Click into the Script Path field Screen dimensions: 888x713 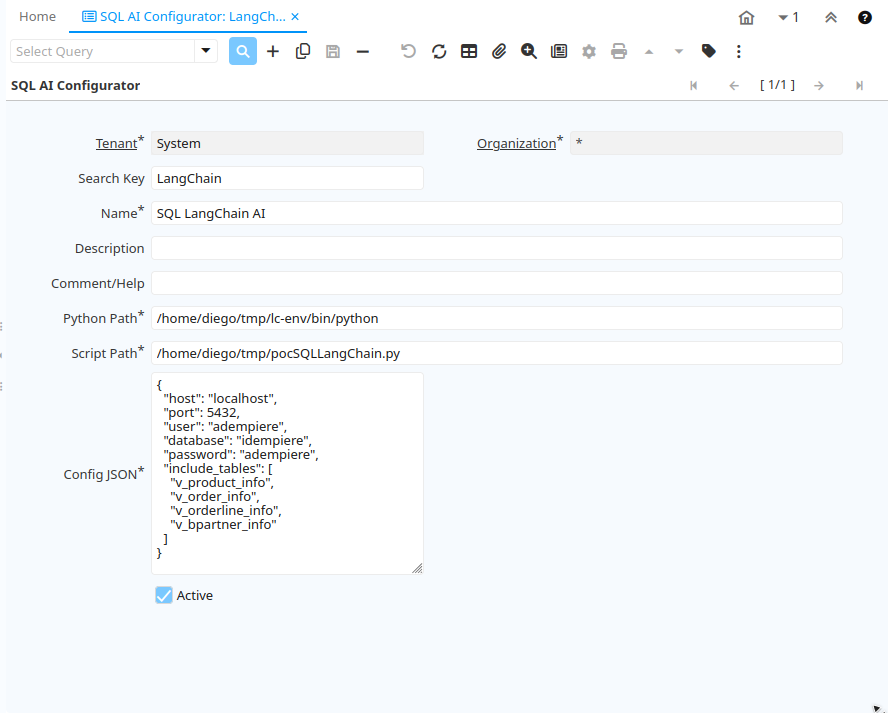click(496, 353)
